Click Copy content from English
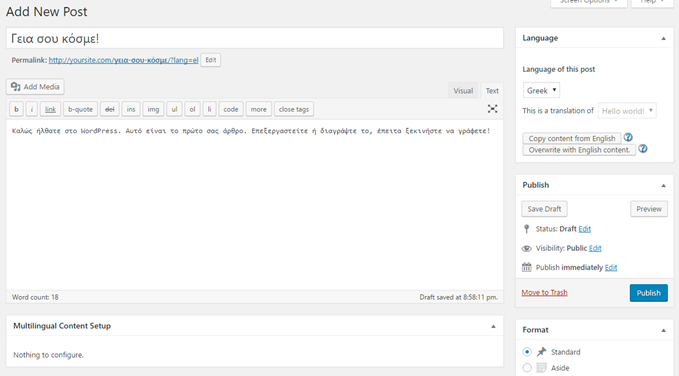The height and width of the screenshot is (376, 679). pyautogui.click(x=572, y=138)
